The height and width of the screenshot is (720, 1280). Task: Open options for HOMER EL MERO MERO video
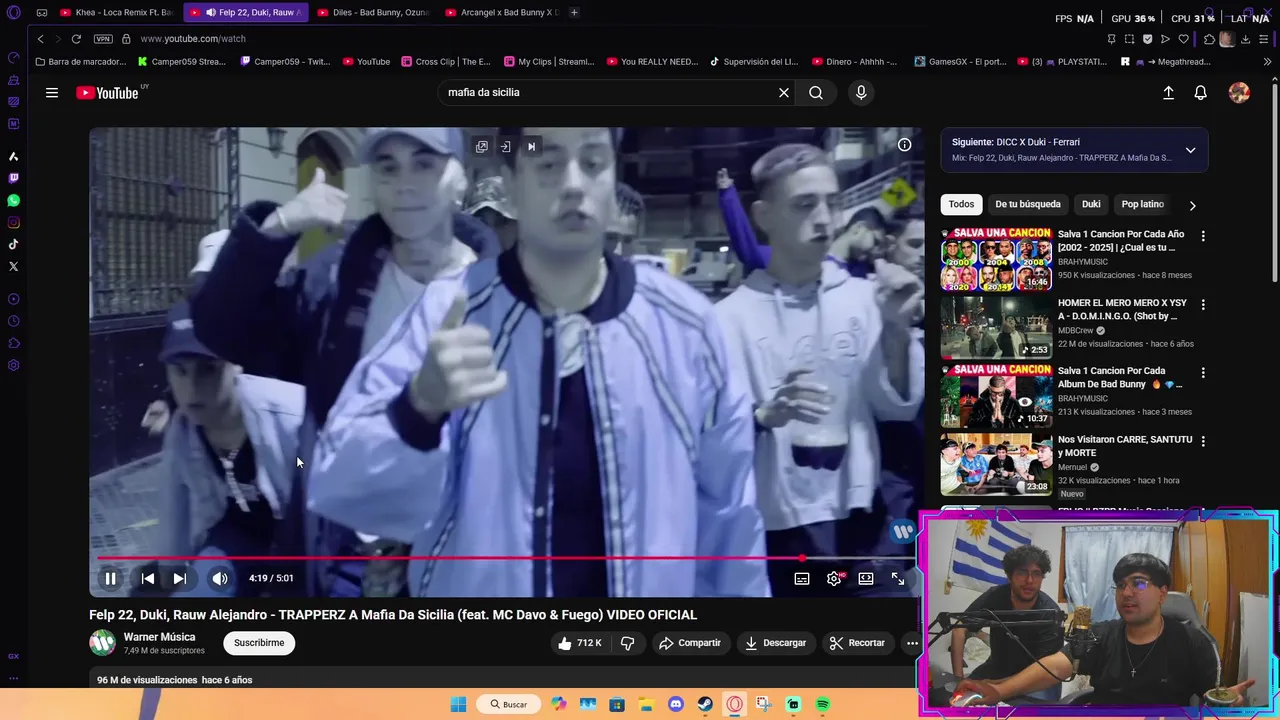(1203, 304)
